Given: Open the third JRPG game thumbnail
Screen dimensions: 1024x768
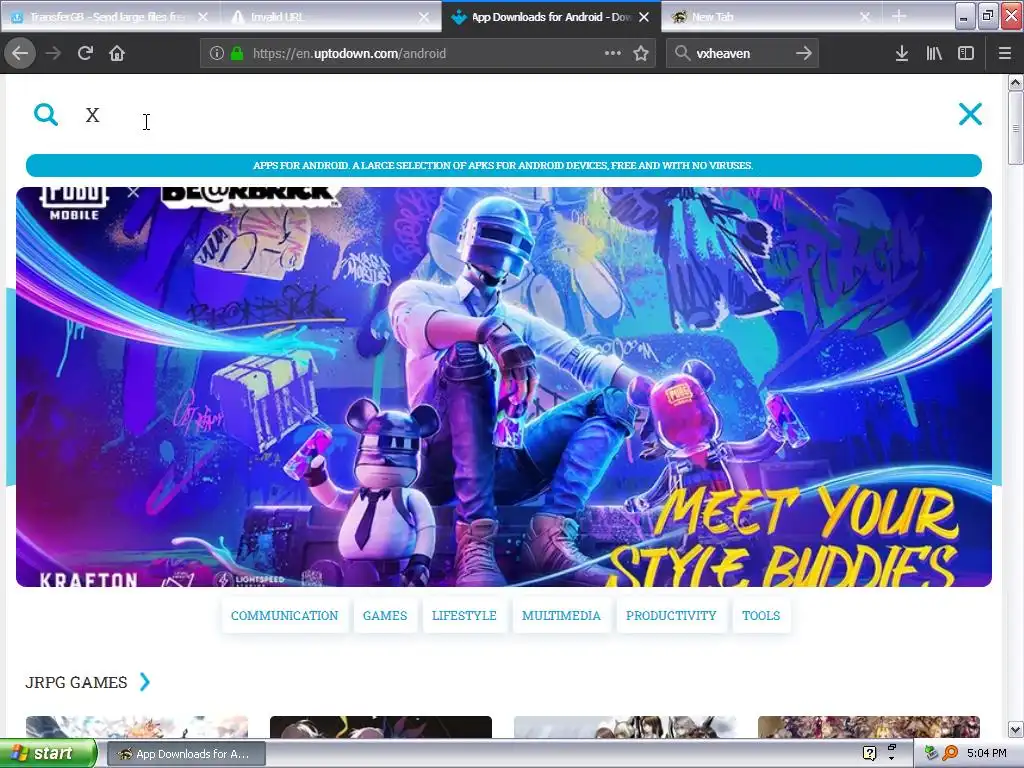Looking at the screenshot, I should coord(625,727).
